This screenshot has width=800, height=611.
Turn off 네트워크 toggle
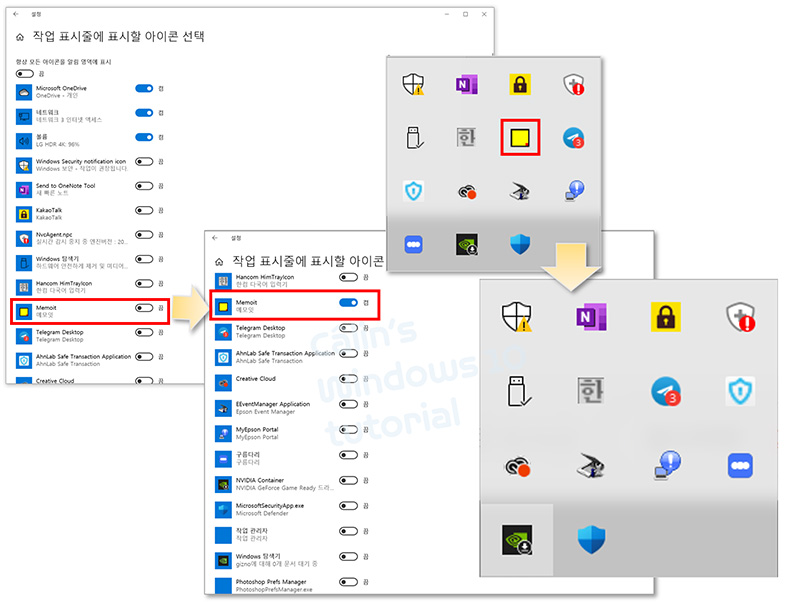(x=144, y=113)
